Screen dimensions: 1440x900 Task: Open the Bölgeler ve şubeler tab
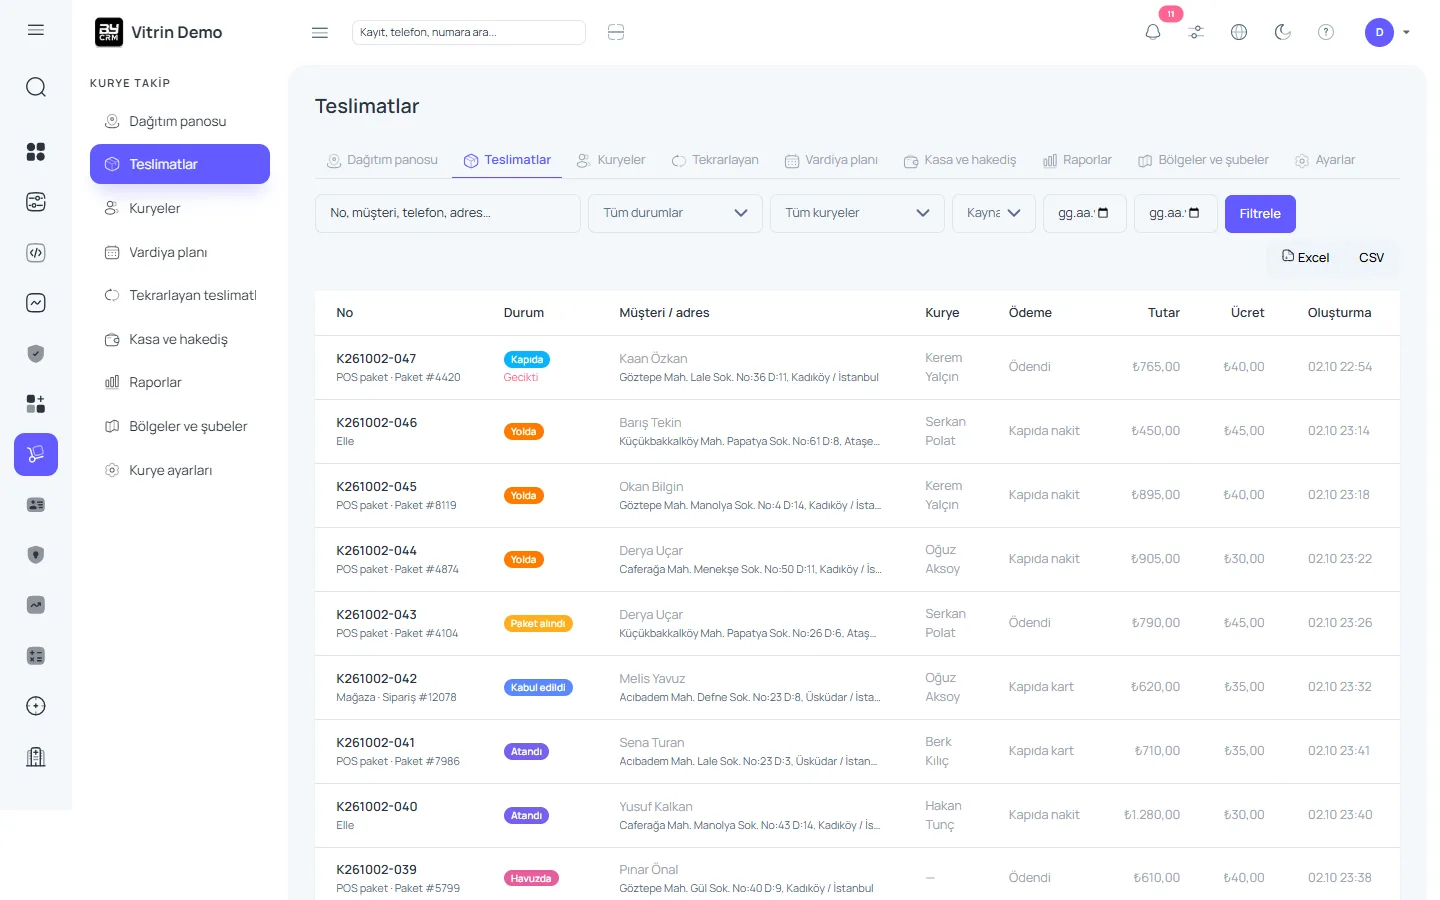[1203, 160]
